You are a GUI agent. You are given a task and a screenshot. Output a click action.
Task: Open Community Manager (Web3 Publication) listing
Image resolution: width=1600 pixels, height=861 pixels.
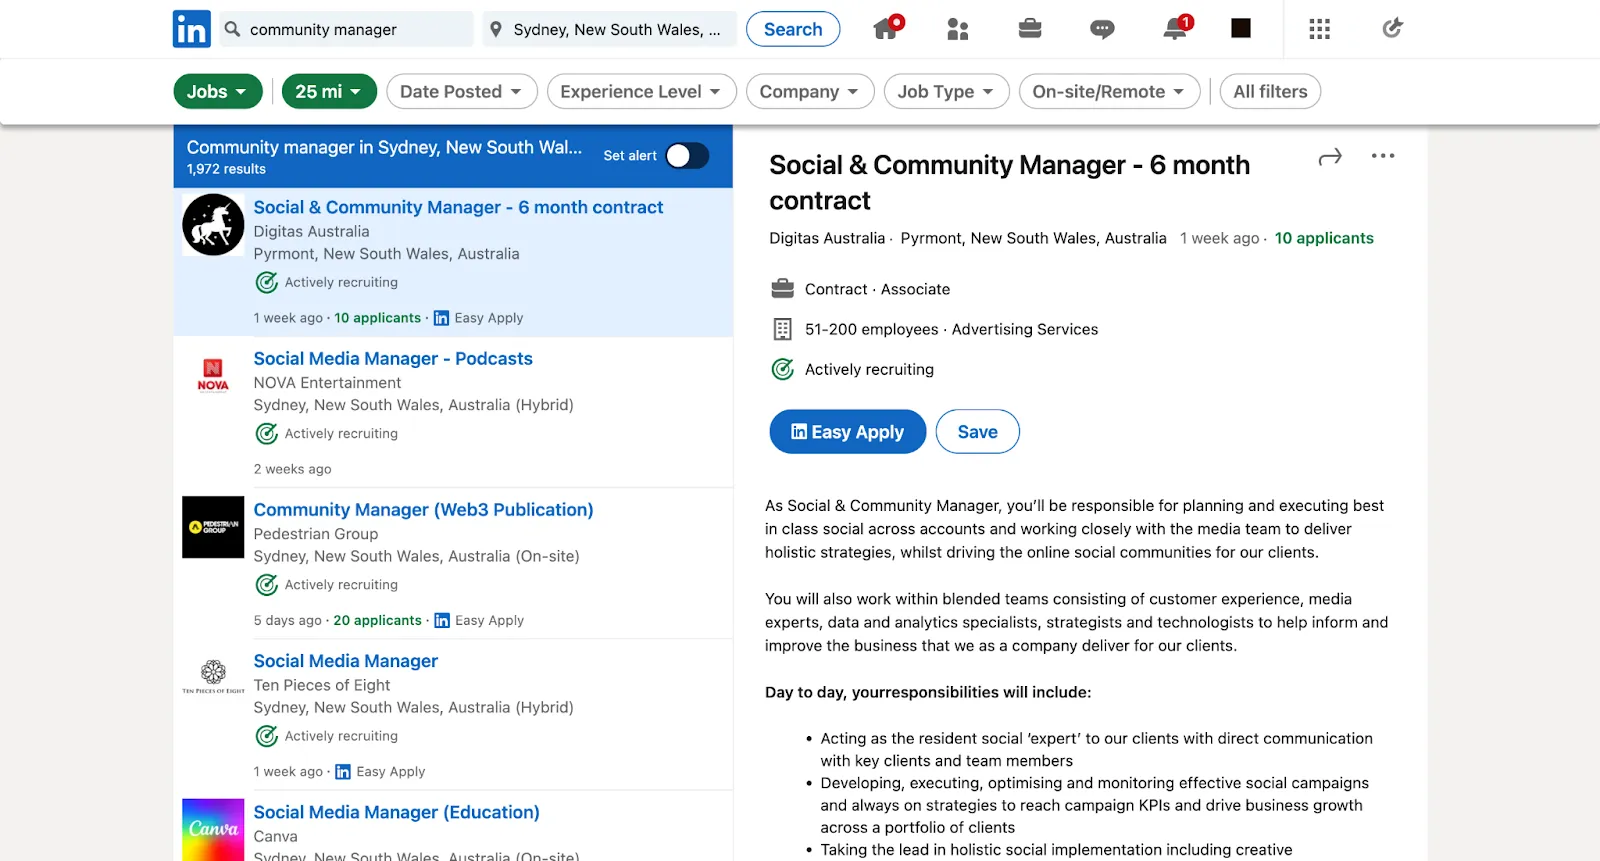pyautogui.click(x=423, y=510)
